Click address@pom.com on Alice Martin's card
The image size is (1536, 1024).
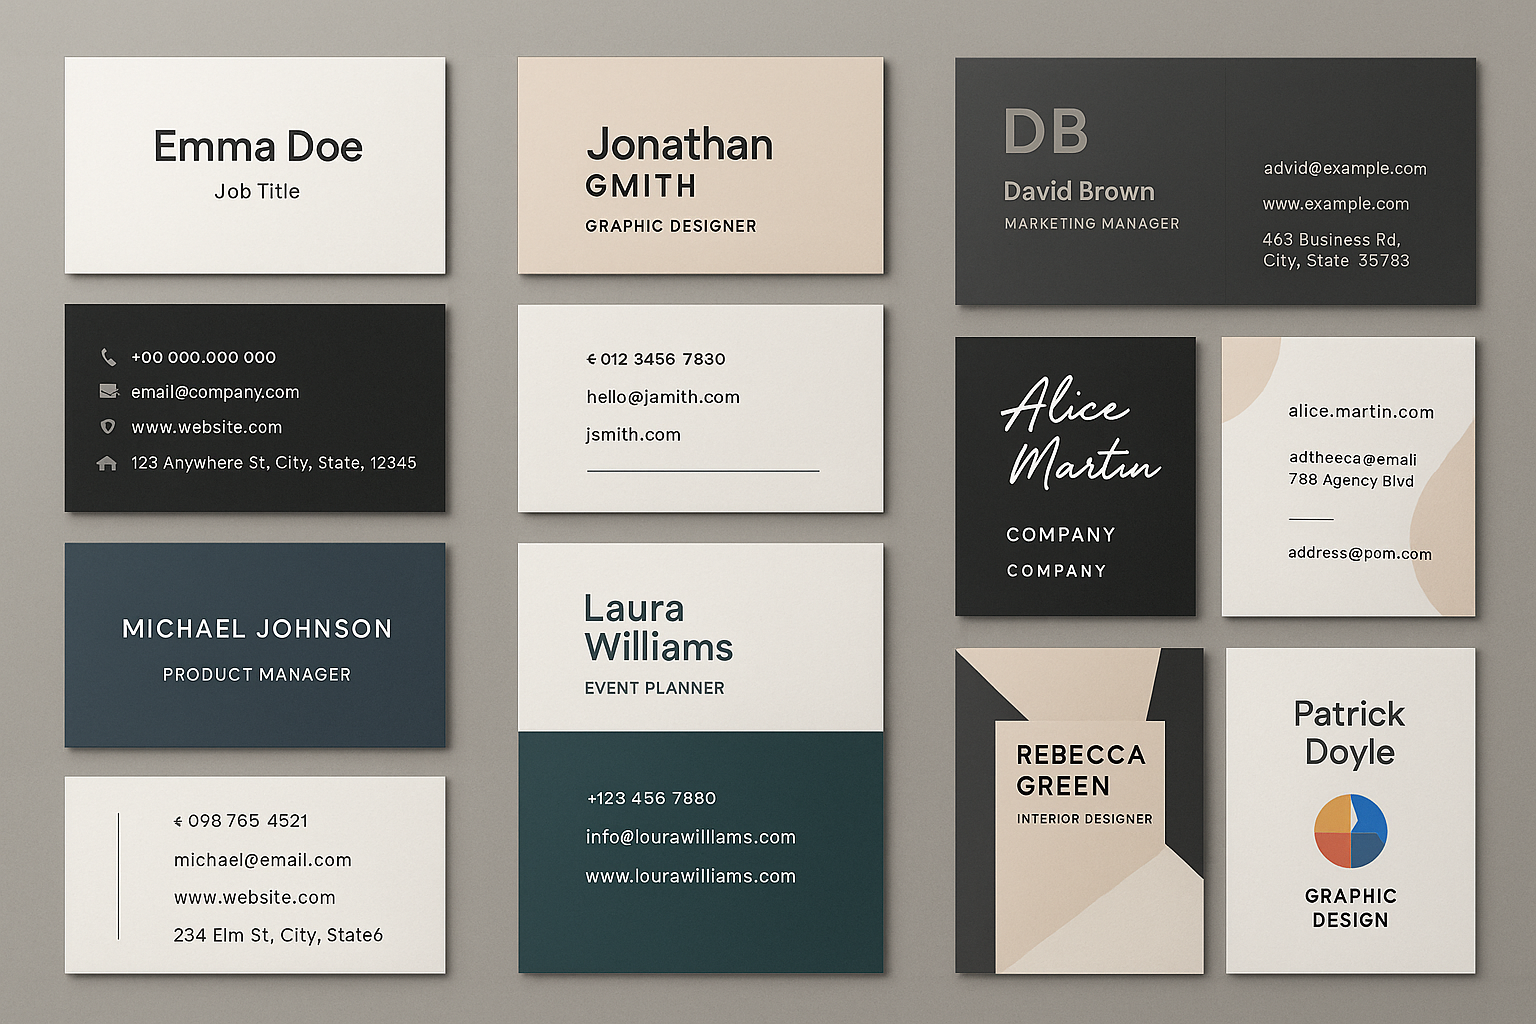tap(1359, 553)
